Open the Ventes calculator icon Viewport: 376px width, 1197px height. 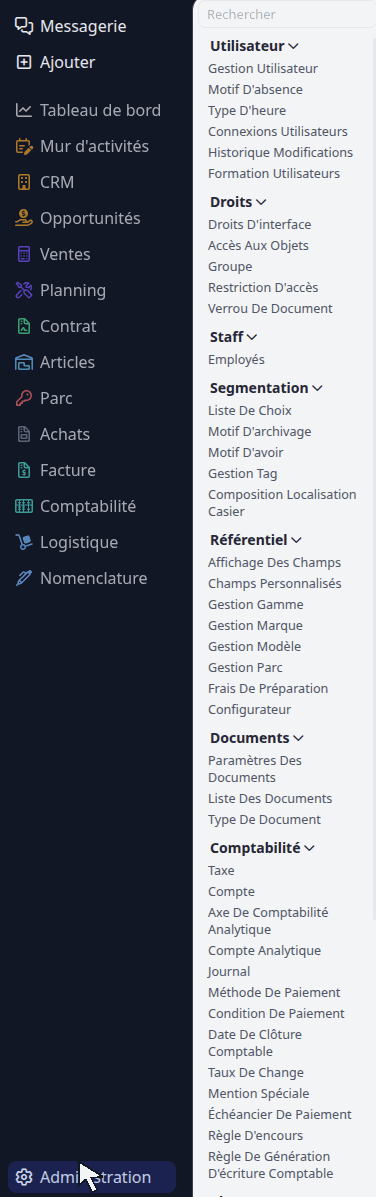pos(24,254)
